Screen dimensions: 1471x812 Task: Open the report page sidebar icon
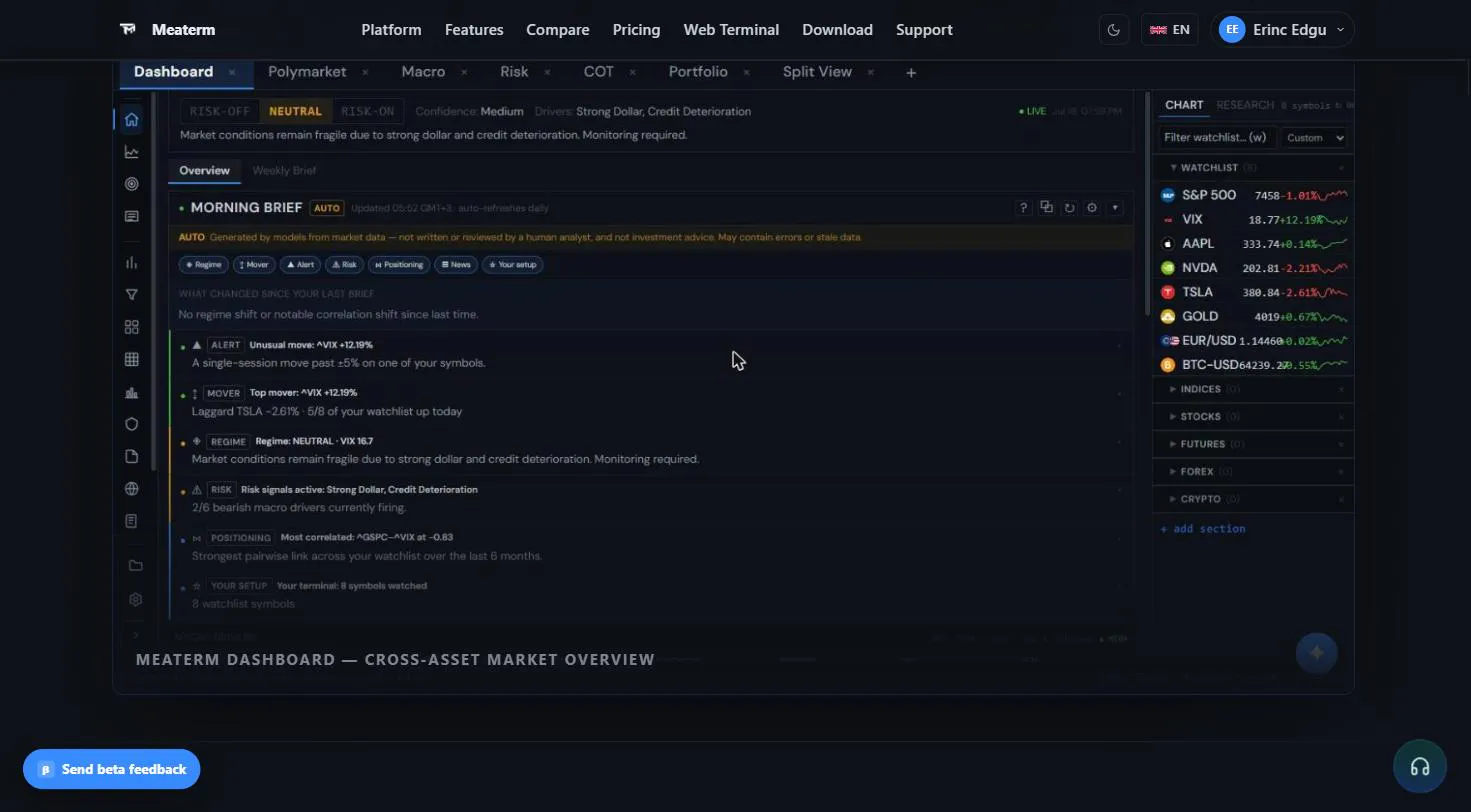coord(131,521)
